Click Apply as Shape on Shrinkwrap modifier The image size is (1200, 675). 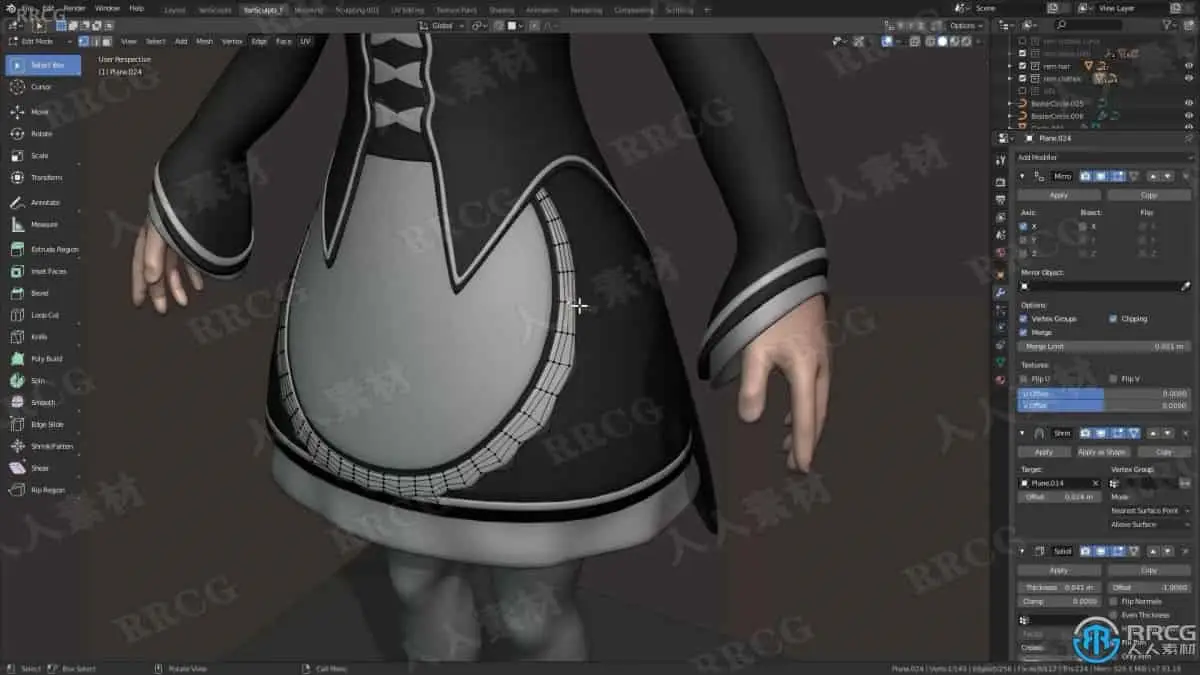point(1101,452)
